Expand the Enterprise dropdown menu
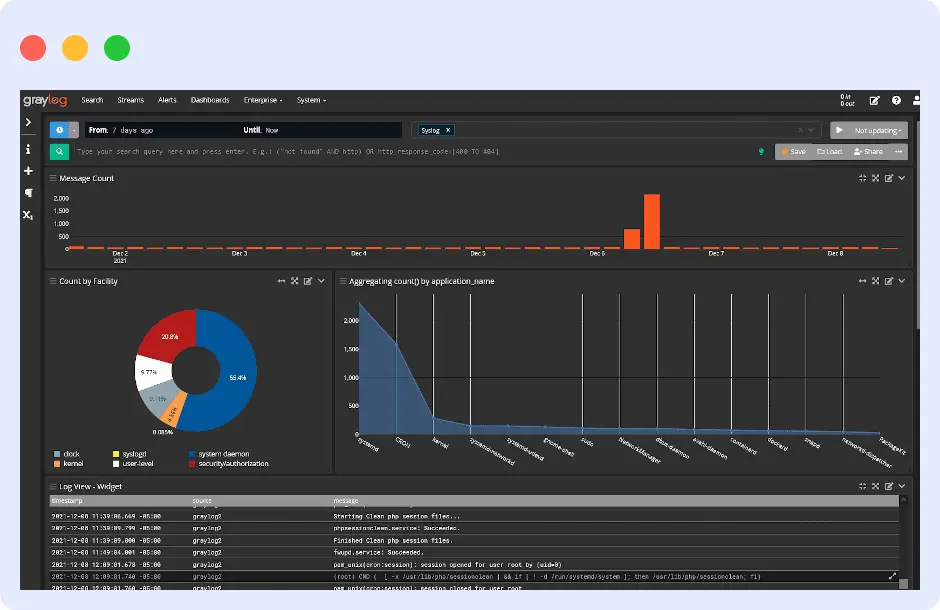Viewport: 940px width, 610px height. [x=263, y=100]
